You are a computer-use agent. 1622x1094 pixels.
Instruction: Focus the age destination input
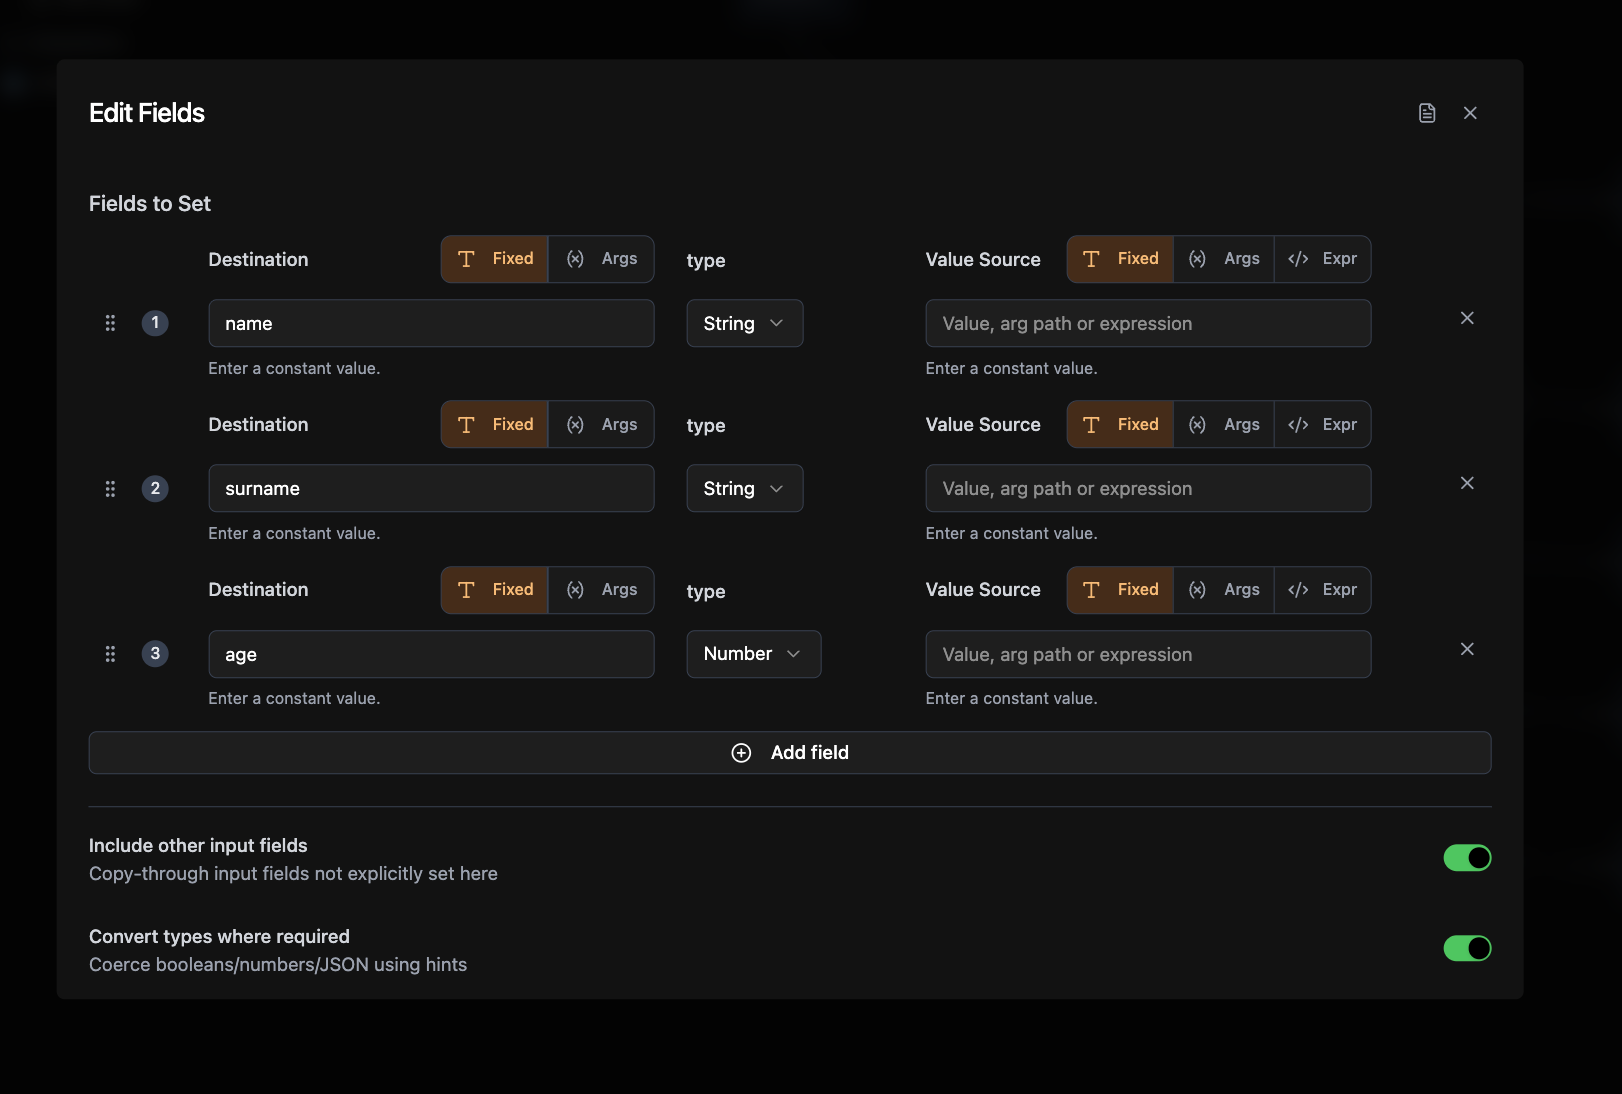coord(431,654)
